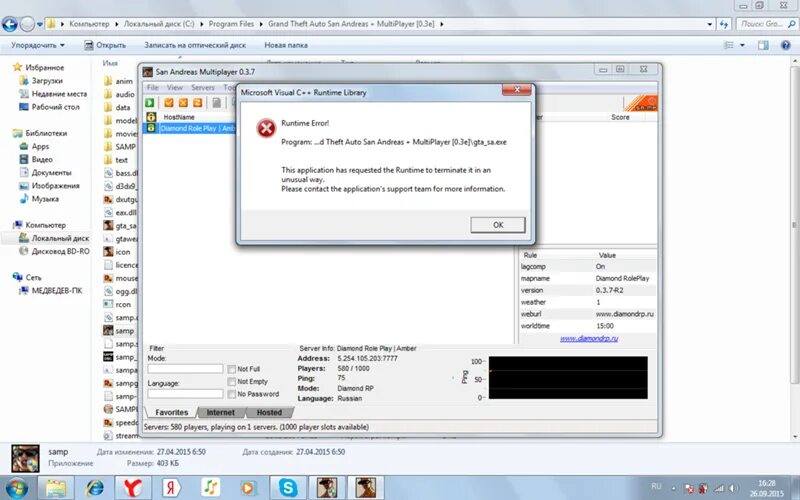The height and width of the screenshot is (500, 800).
Task: Open the Servers menu in SA-MP
Action: pyautogui.click(x=203, y=88)
